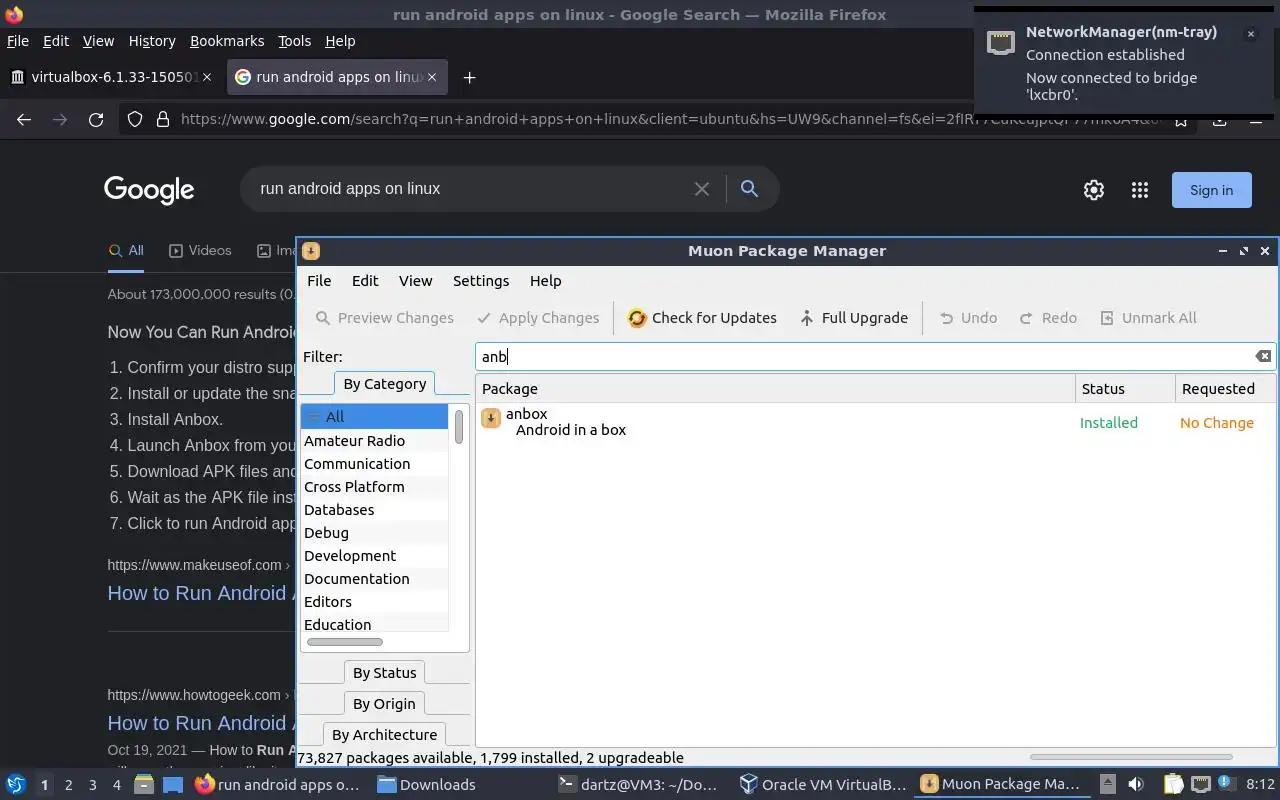Screen dimensions: 1280x800
Task: Open Muon Settings menu
Action: (481, 281)
